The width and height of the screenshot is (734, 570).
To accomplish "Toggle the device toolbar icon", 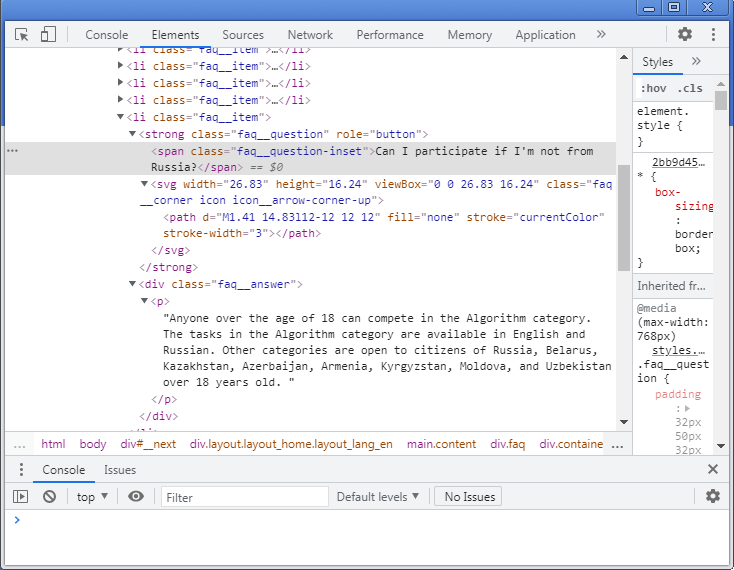I will coord(48,34).
